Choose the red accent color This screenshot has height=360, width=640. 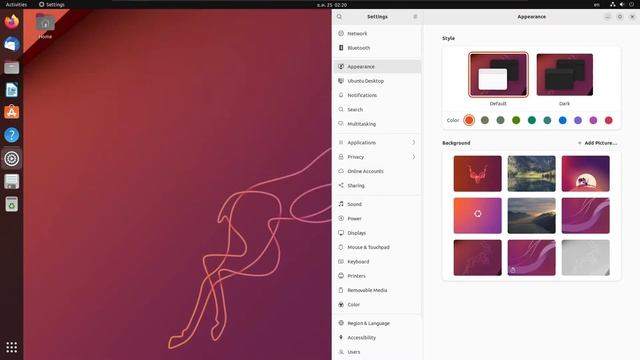pyautogui.click(x=609, y=120)
